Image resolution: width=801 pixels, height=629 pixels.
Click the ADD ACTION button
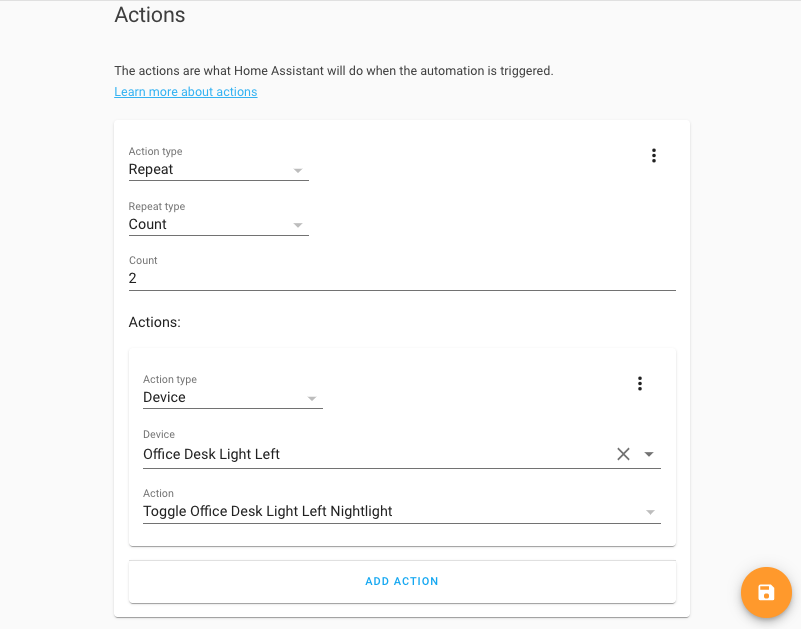tap(402, 581)
